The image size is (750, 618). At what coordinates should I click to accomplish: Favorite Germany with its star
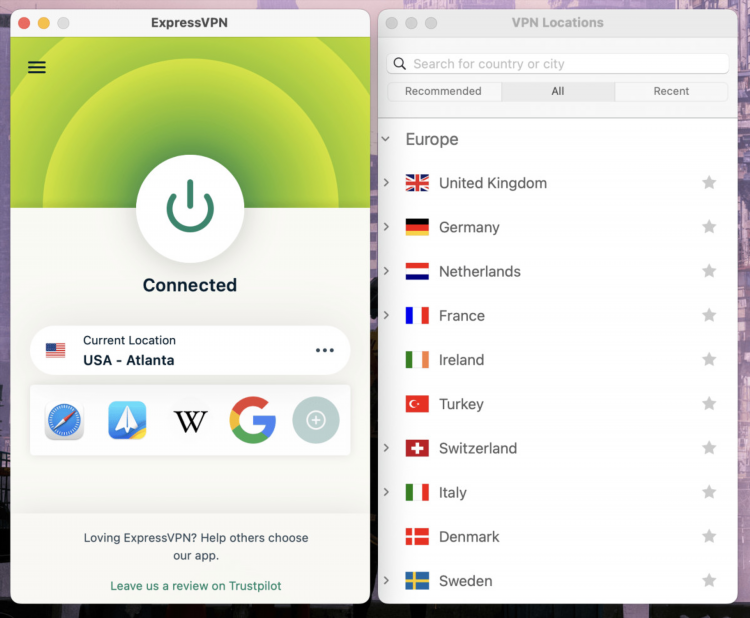(x=709, y=226)
